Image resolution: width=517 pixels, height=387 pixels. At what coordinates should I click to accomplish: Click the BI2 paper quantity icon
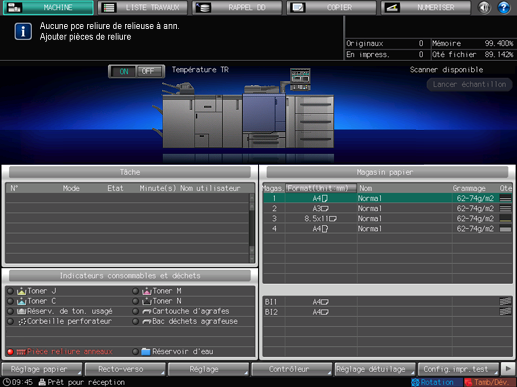click(x=505, y=312)
